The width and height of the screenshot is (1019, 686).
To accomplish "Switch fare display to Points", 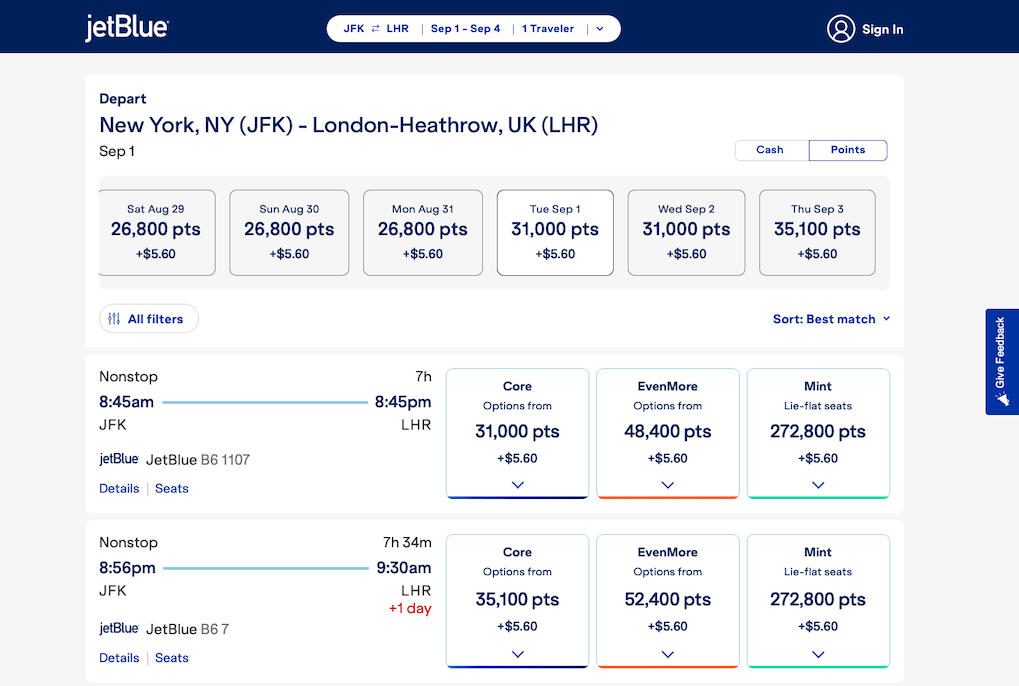I will 847,150.
